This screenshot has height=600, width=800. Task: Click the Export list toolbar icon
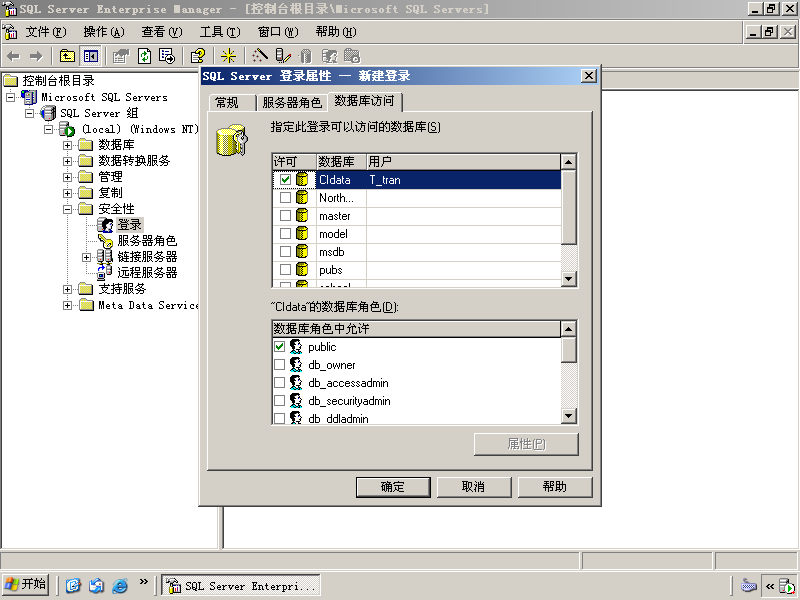[x=167, y=56]
